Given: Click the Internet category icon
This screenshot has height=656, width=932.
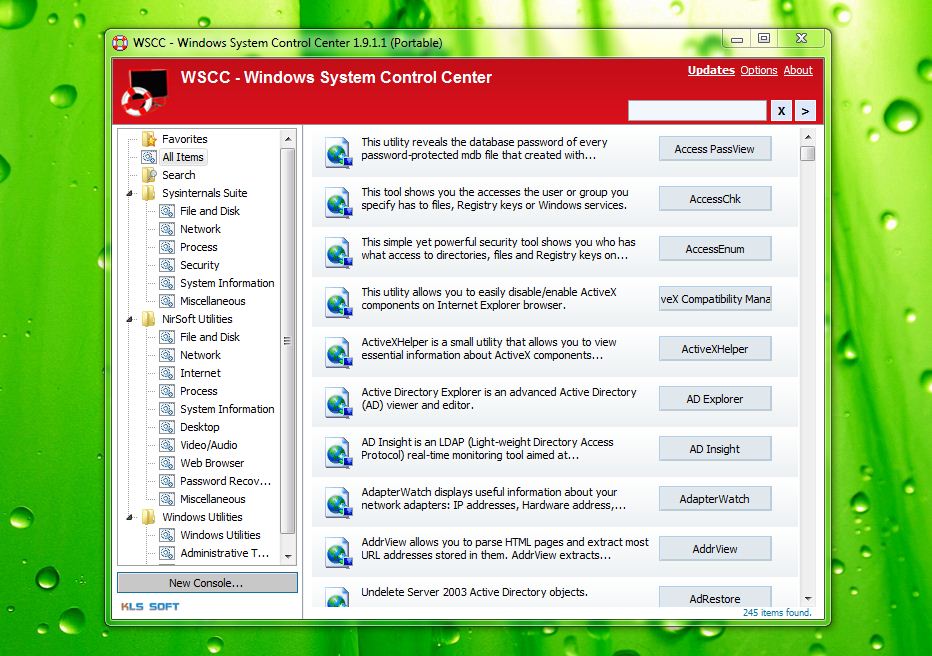Looking at the screenshot, I should click(167, 373).
